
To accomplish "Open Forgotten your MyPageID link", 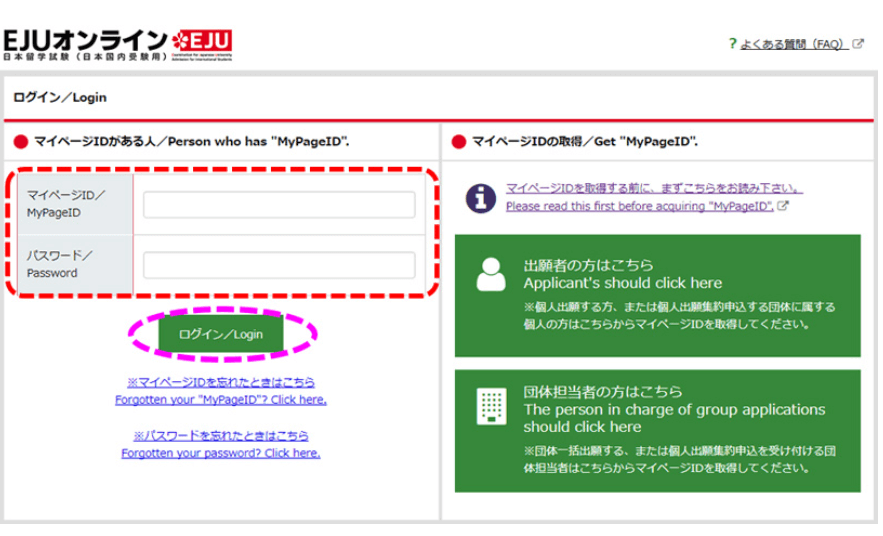I will (x=221, y=400).
